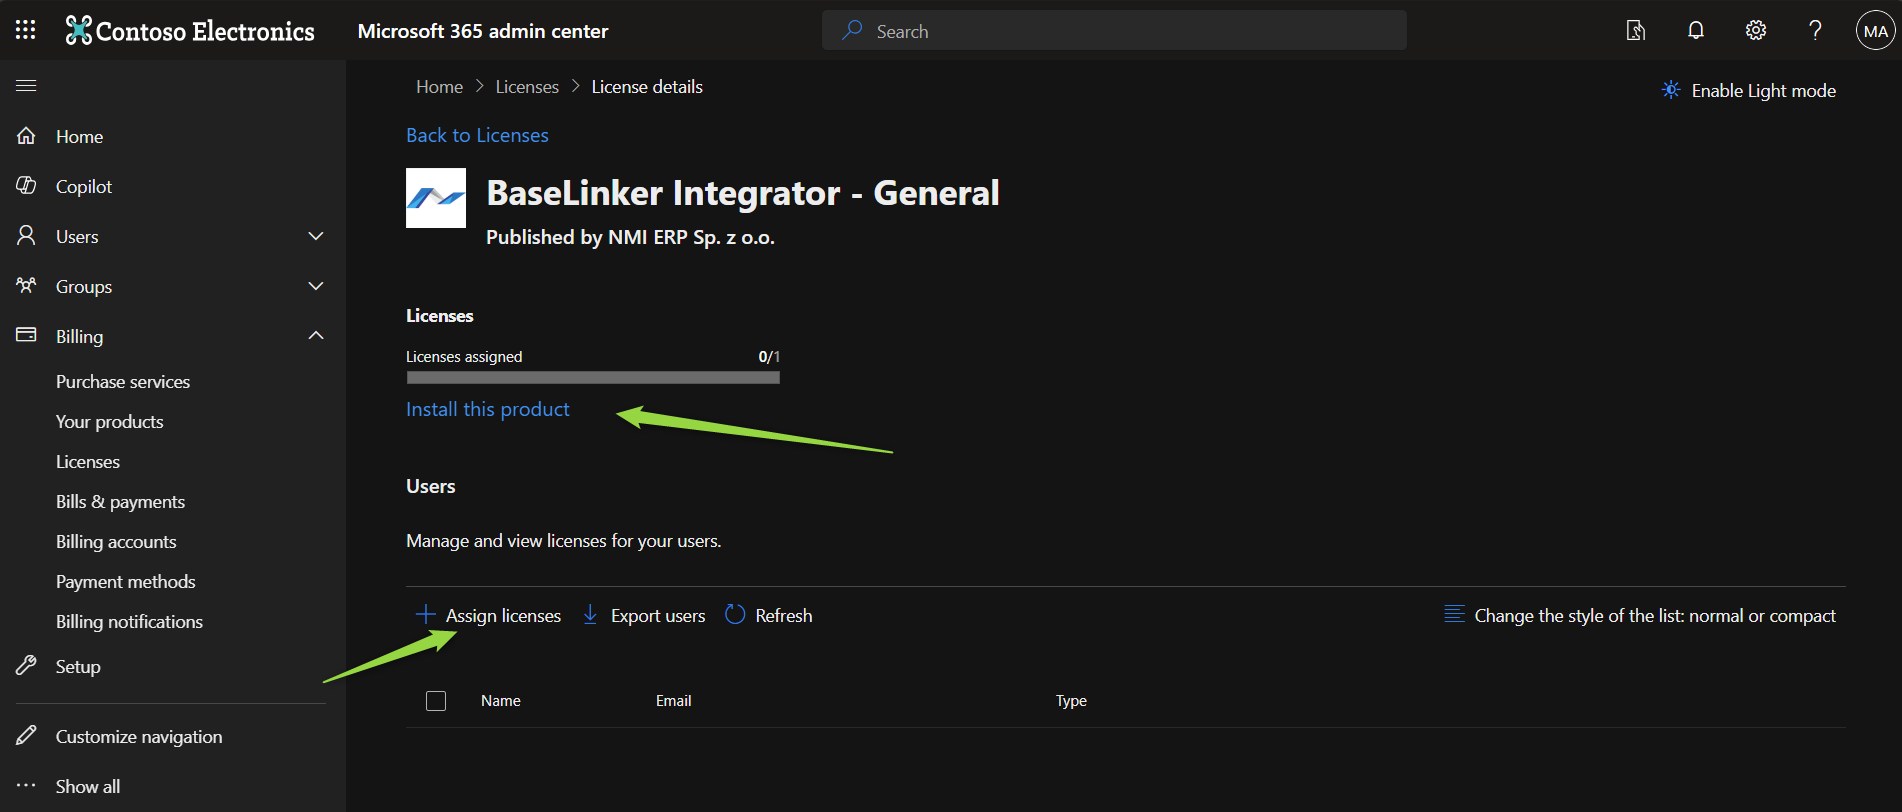This screenshot has height=812, width=1902.
Task: Click the Customize navigation pencil icon
Action: 27,736
